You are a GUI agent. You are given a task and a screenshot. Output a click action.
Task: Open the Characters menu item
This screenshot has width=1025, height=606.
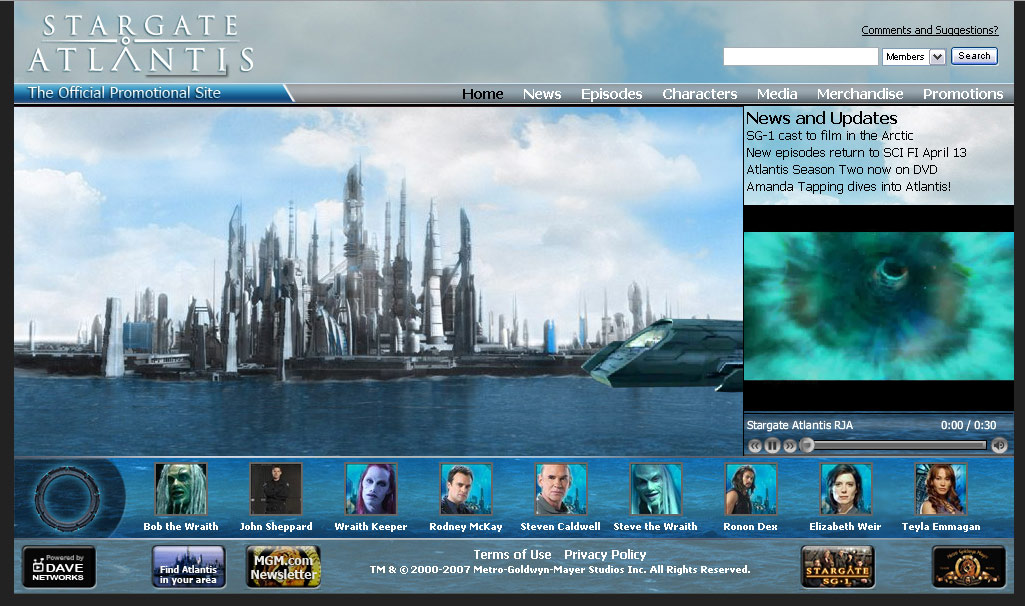tap(699, 94)
